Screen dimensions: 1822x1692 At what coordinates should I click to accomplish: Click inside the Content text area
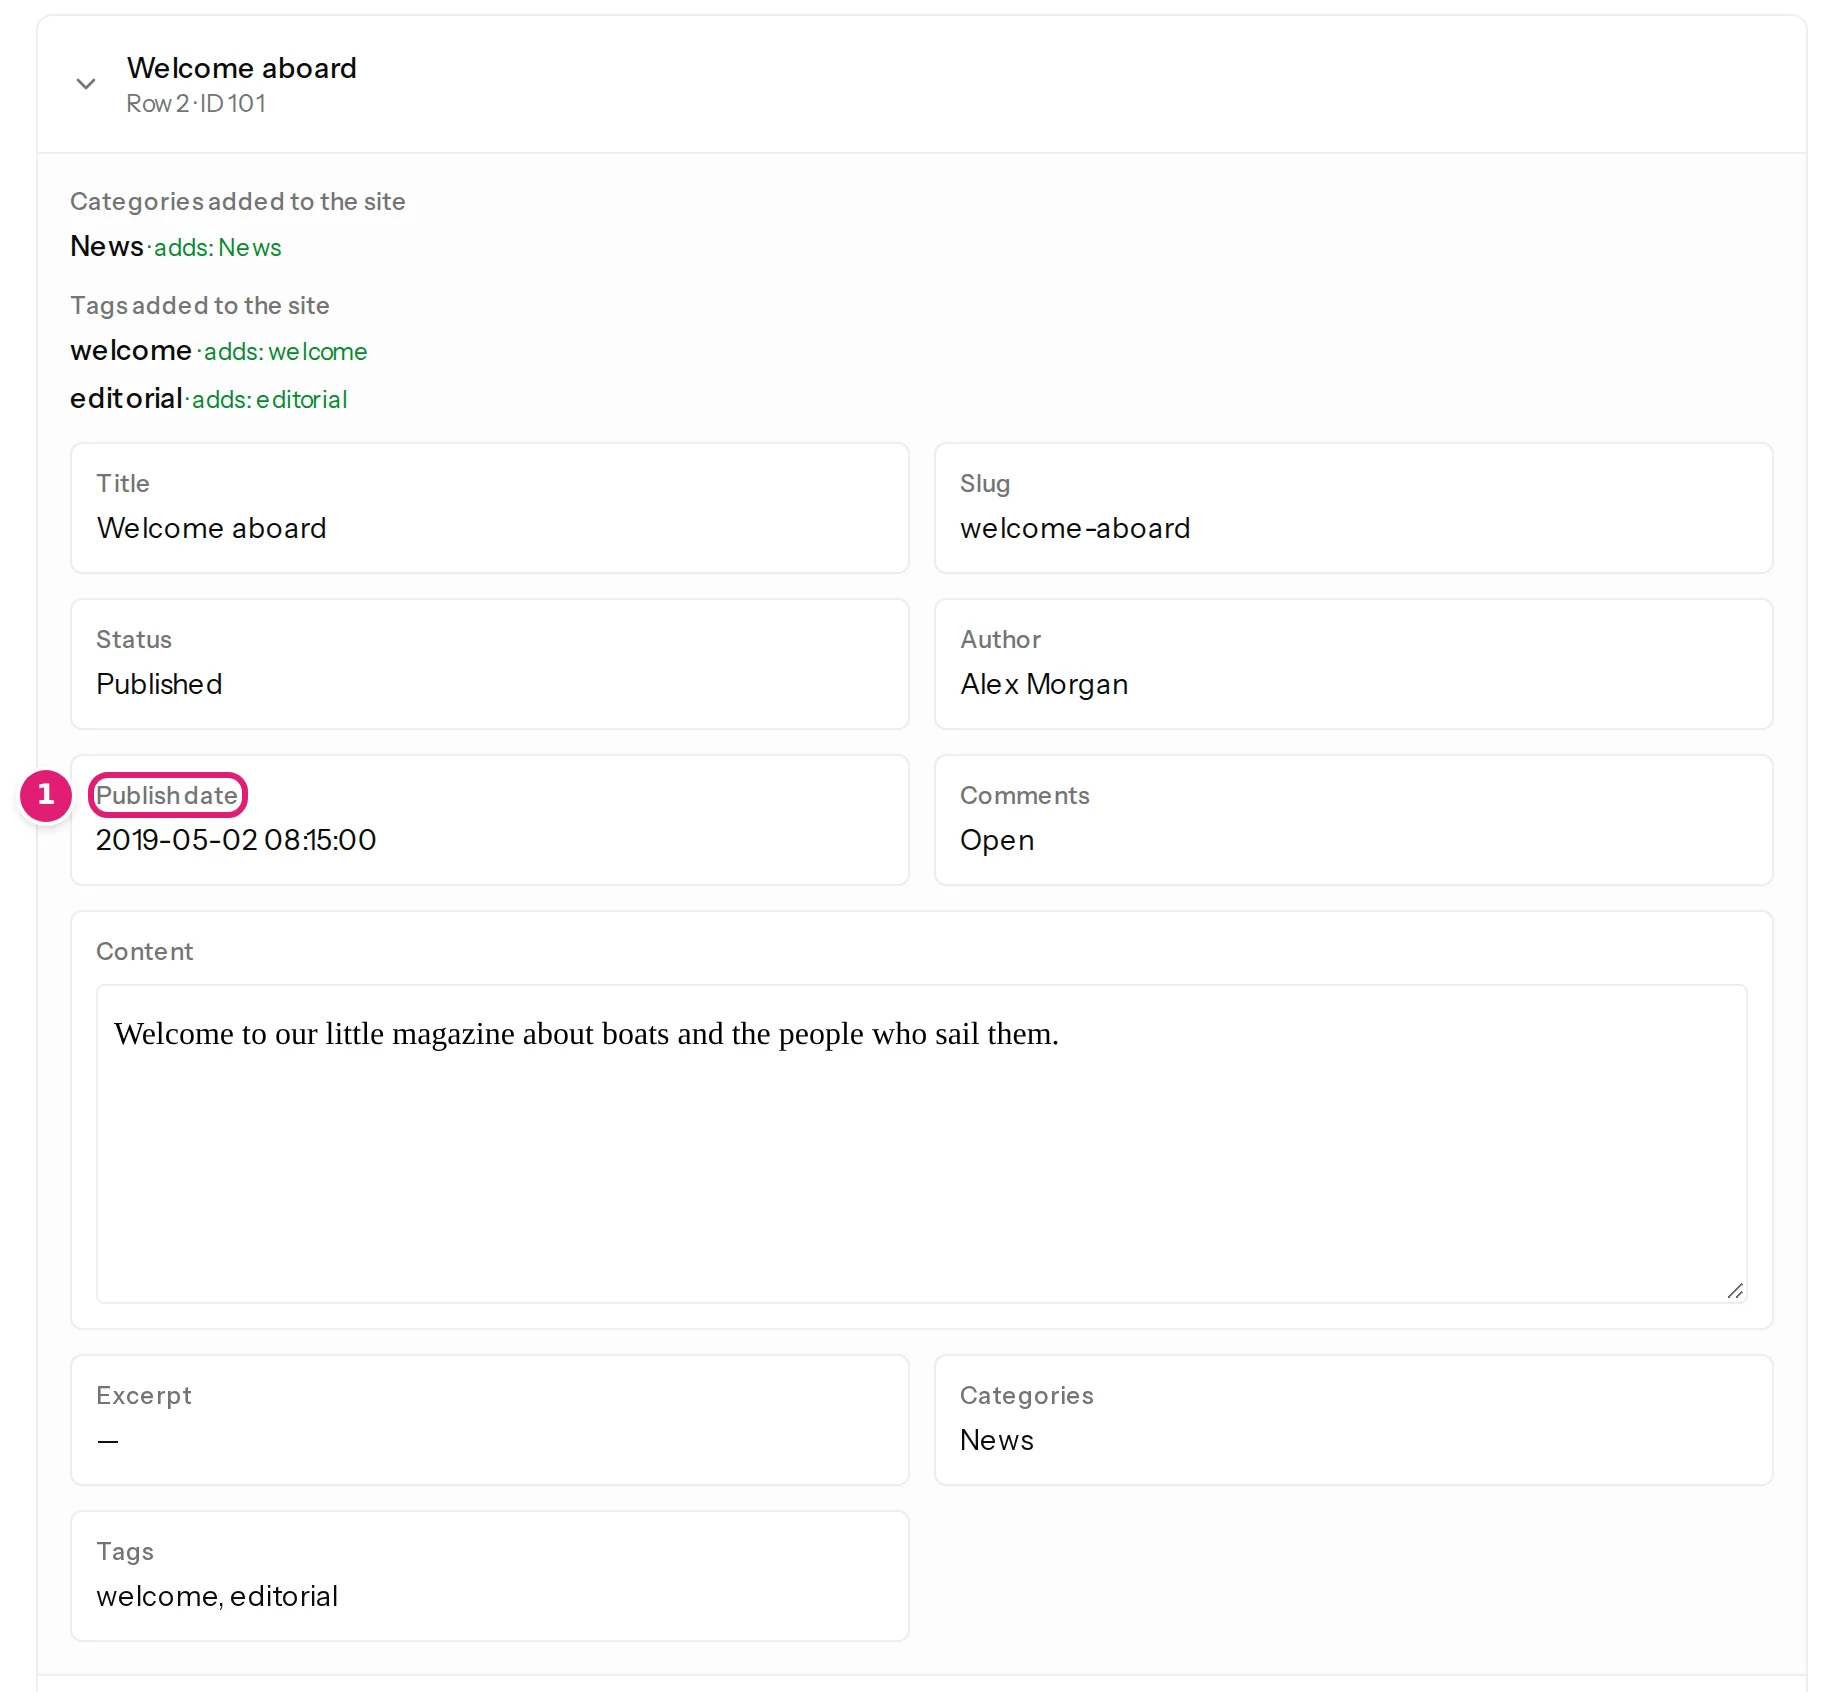pos(921,1143)
